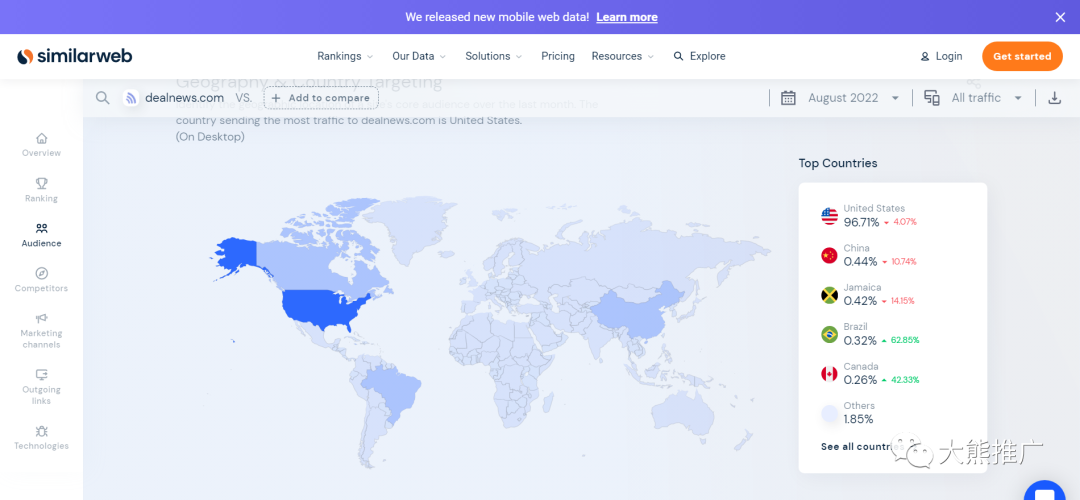Click the Others color swatch in Top Countries
The width and height of the screenshot is (1080, 500).
tap(829, 413)
